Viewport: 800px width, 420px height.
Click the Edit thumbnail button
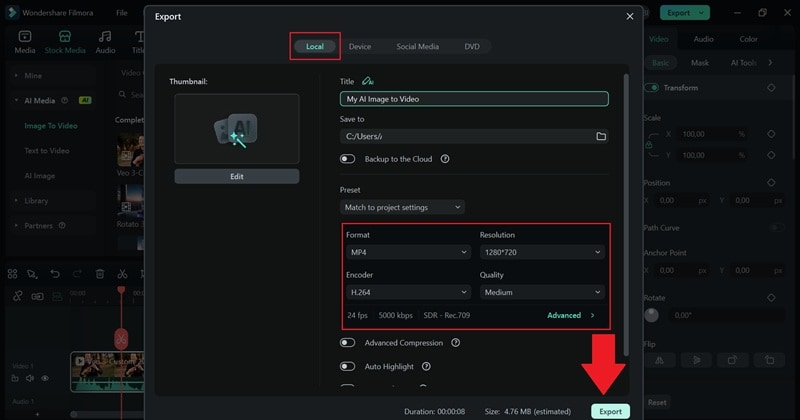pos(237,176)
